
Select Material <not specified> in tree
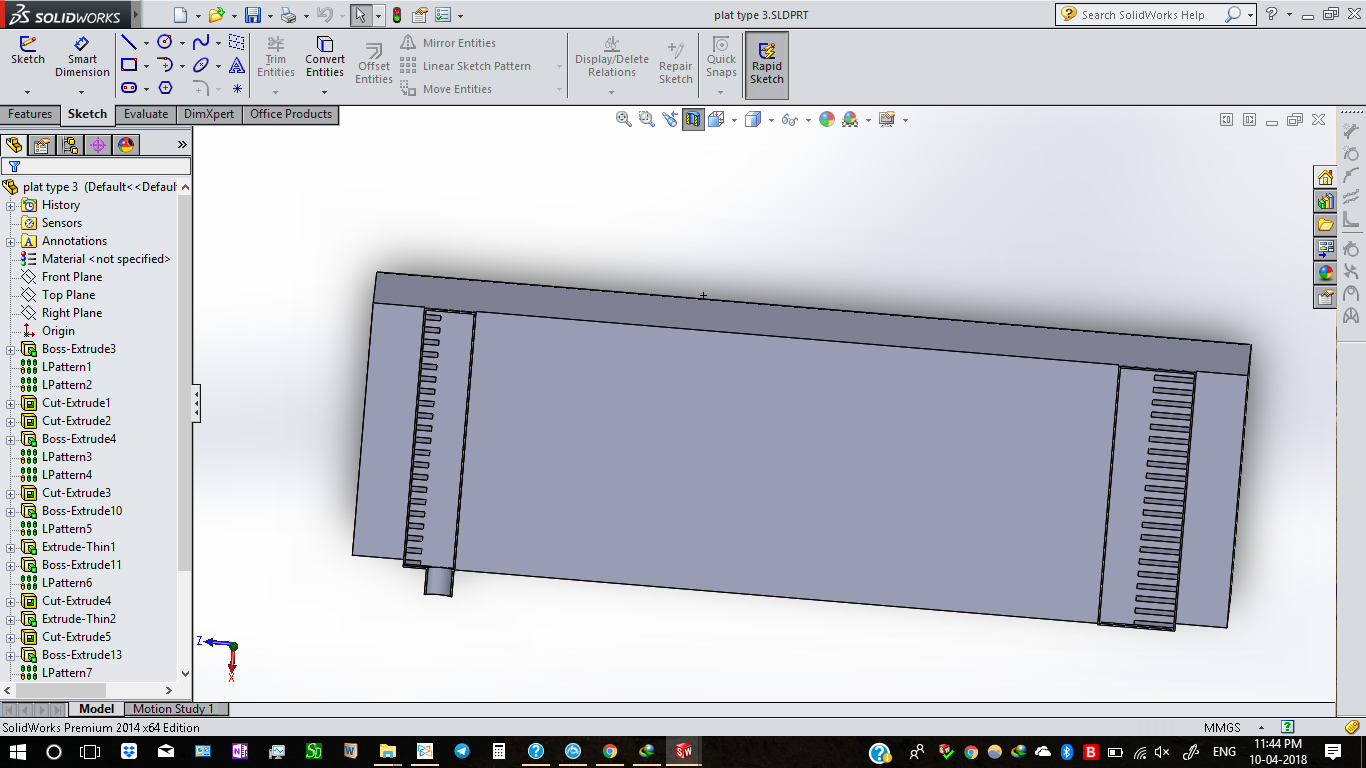click(x=106, y=259)
